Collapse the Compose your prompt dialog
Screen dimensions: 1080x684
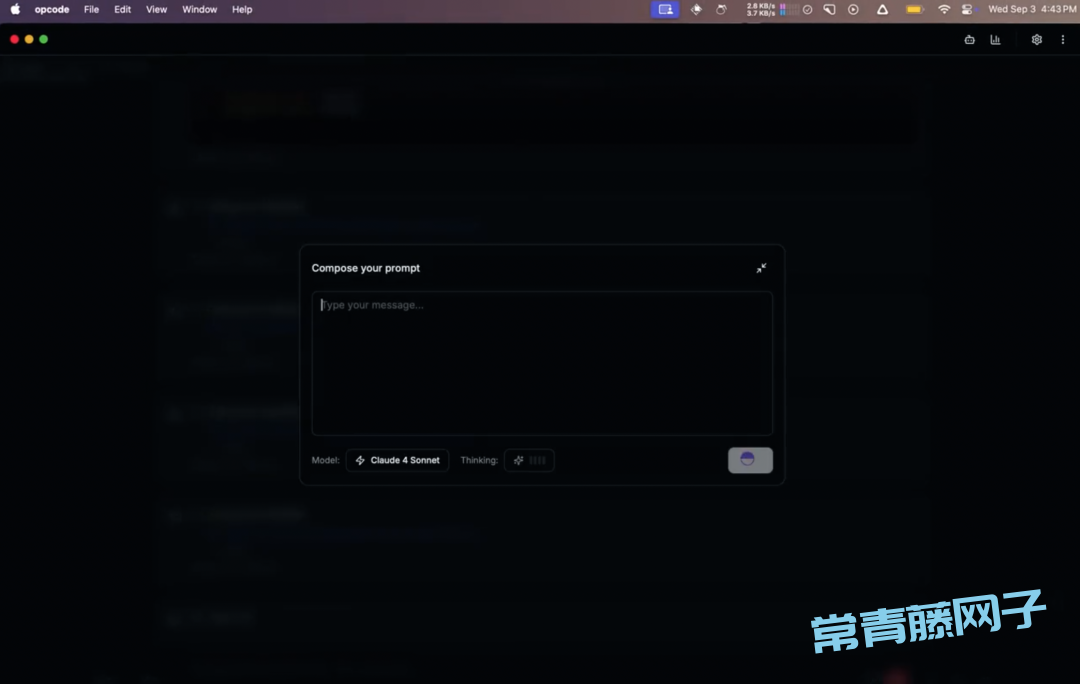(x=761, y=268)
